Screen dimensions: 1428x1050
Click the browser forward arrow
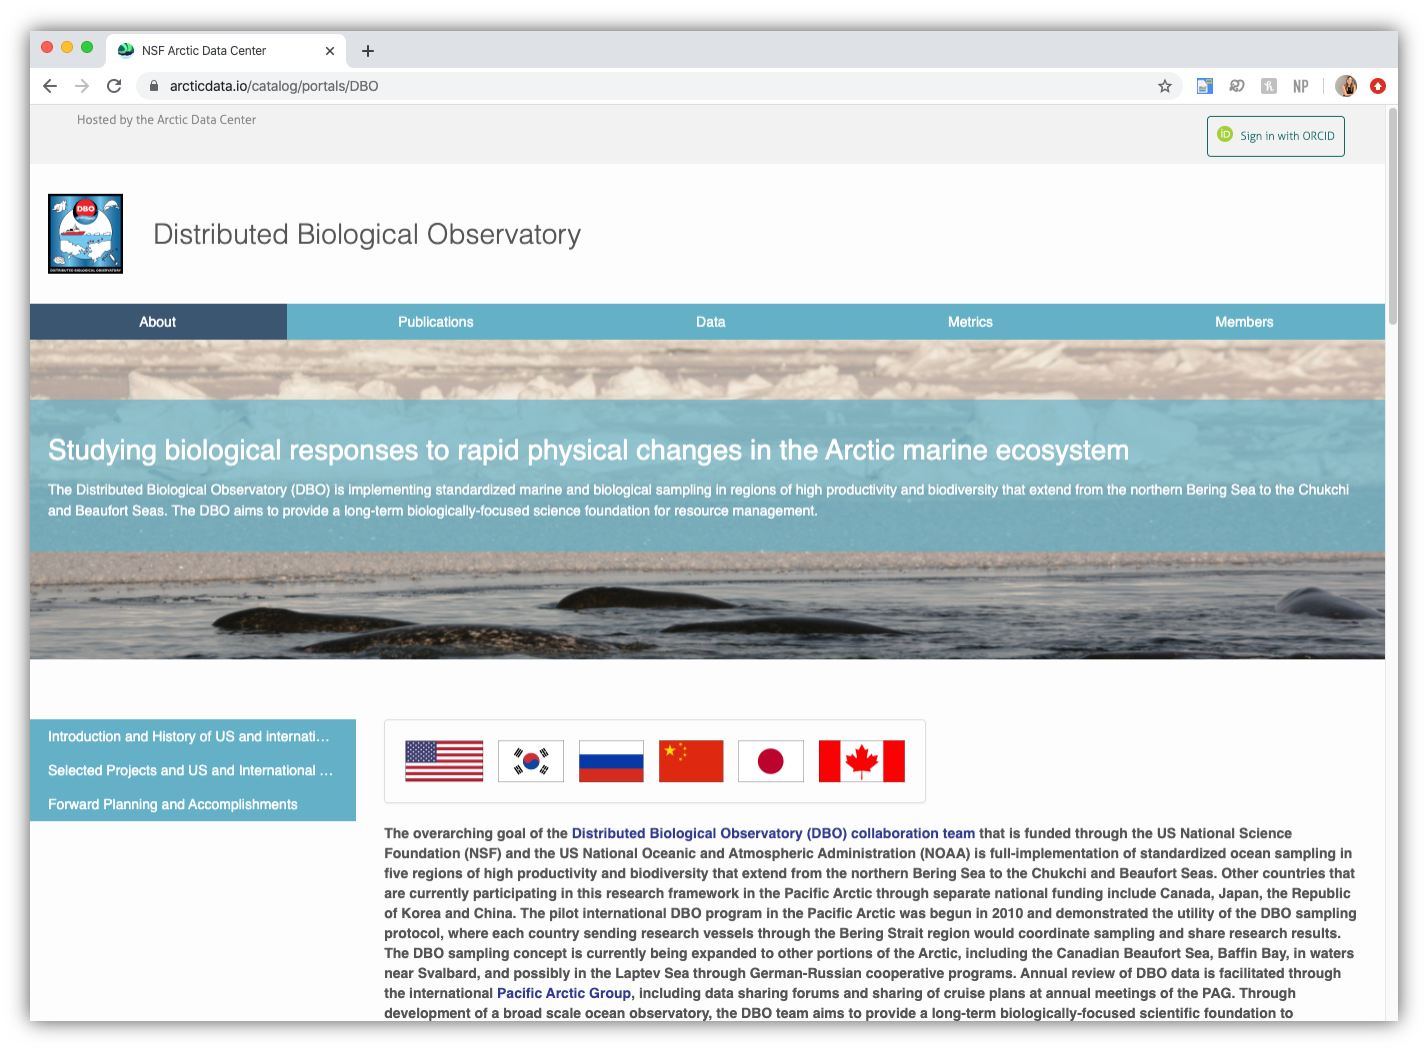(x=82, y=86)
